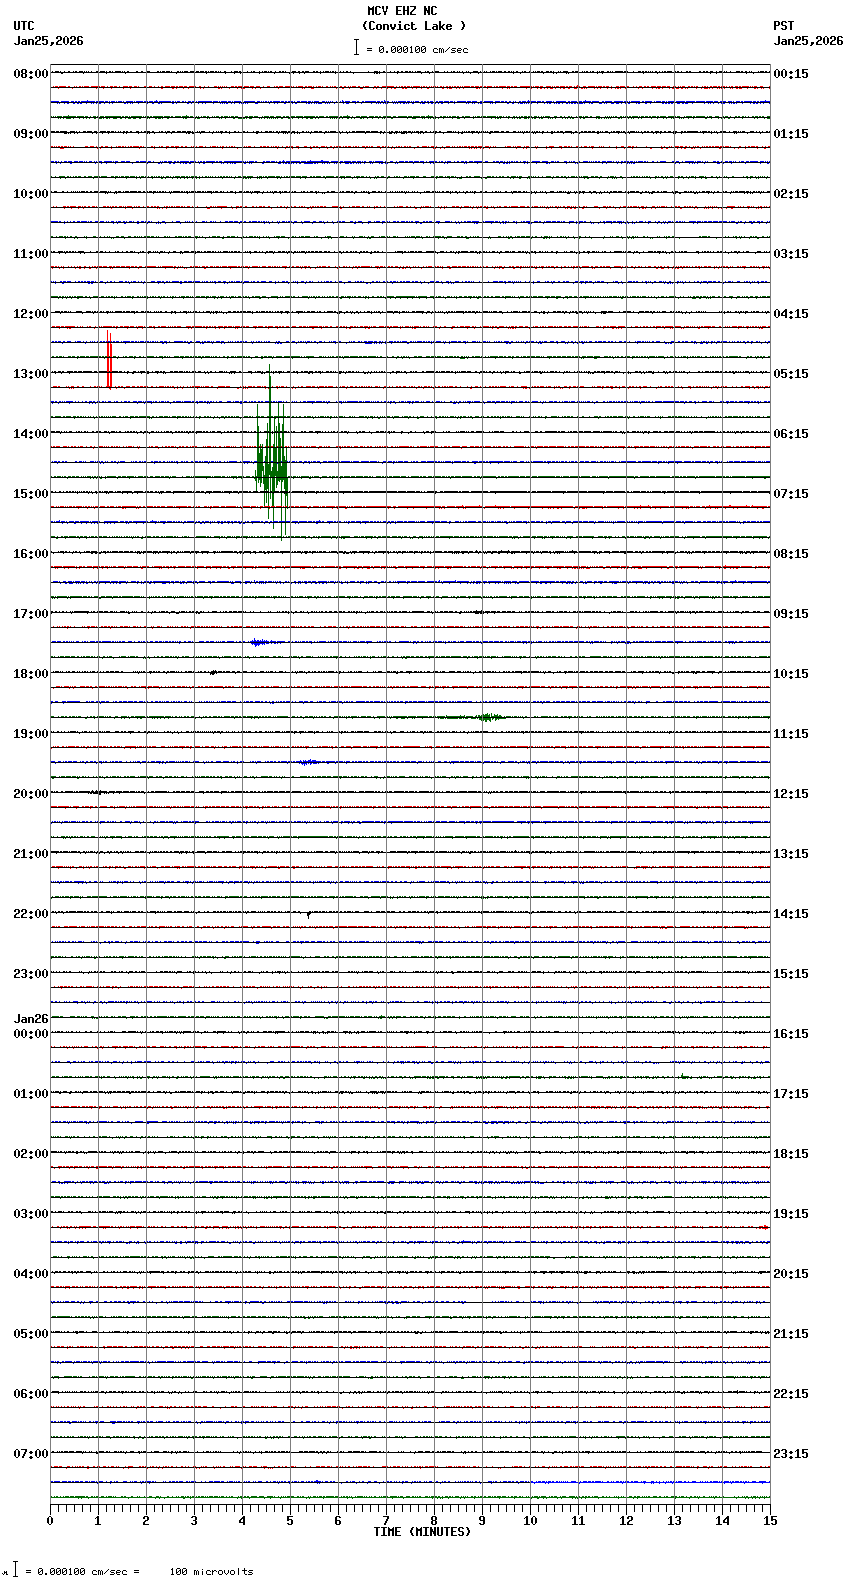Click the '16:15' PST time label
Screen dimensions: 850x1584
(791, 1034)
